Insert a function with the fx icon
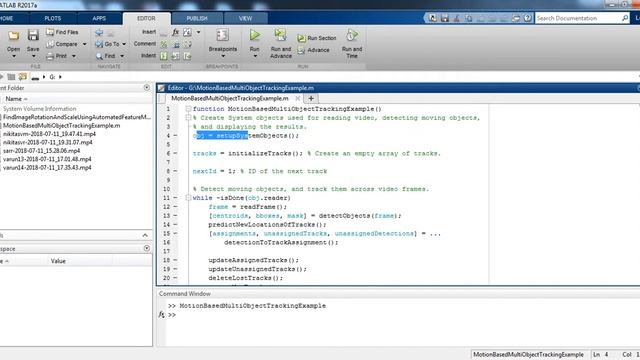Viewport: 640px width, 360px height. tap(176, 32)
